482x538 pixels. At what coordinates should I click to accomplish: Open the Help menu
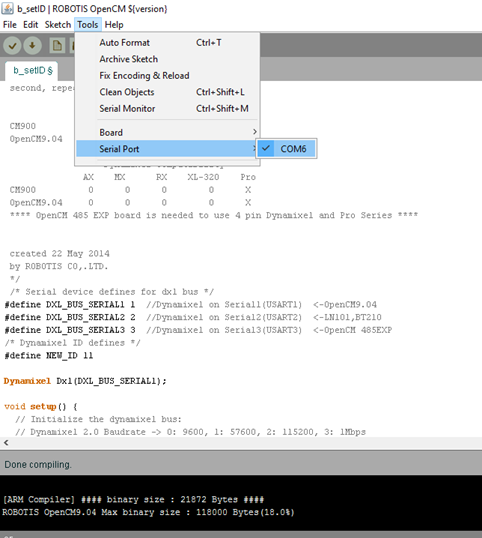tap(114, 25)
